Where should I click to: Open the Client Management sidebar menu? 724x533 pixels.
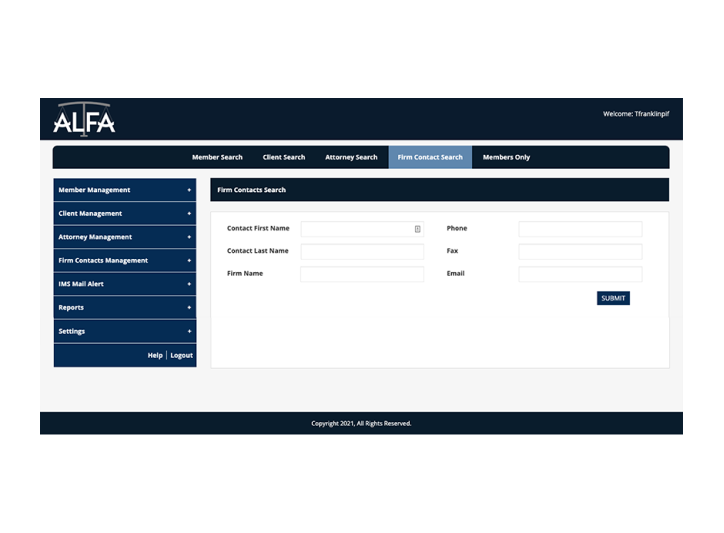click(x=125, y=213)
